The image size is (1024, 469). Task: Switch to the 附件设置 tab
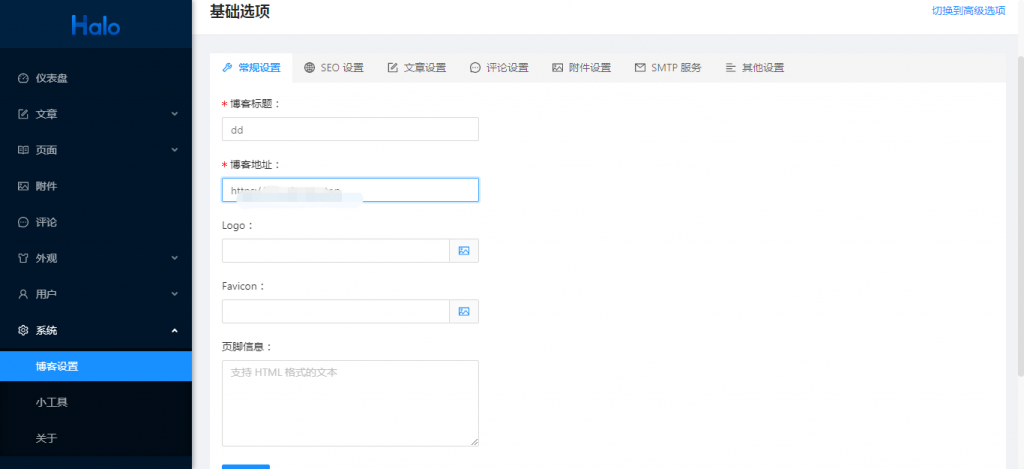[x=581, y=67]
